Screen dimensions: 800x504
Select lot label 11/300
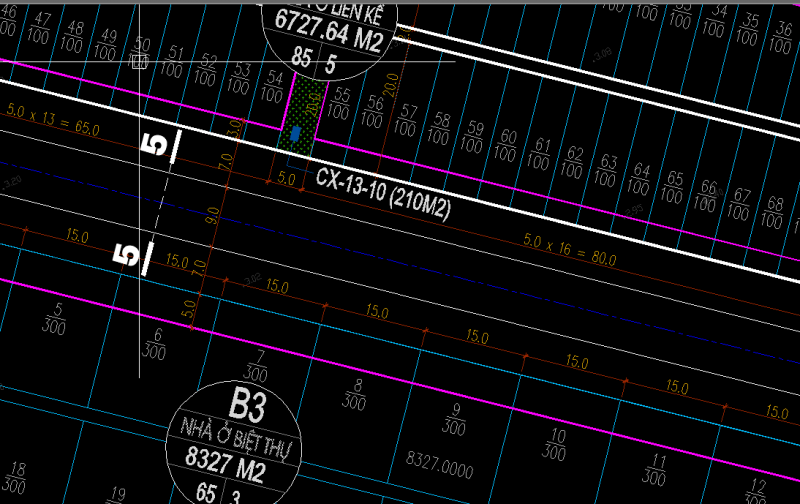tap(655, 468)
